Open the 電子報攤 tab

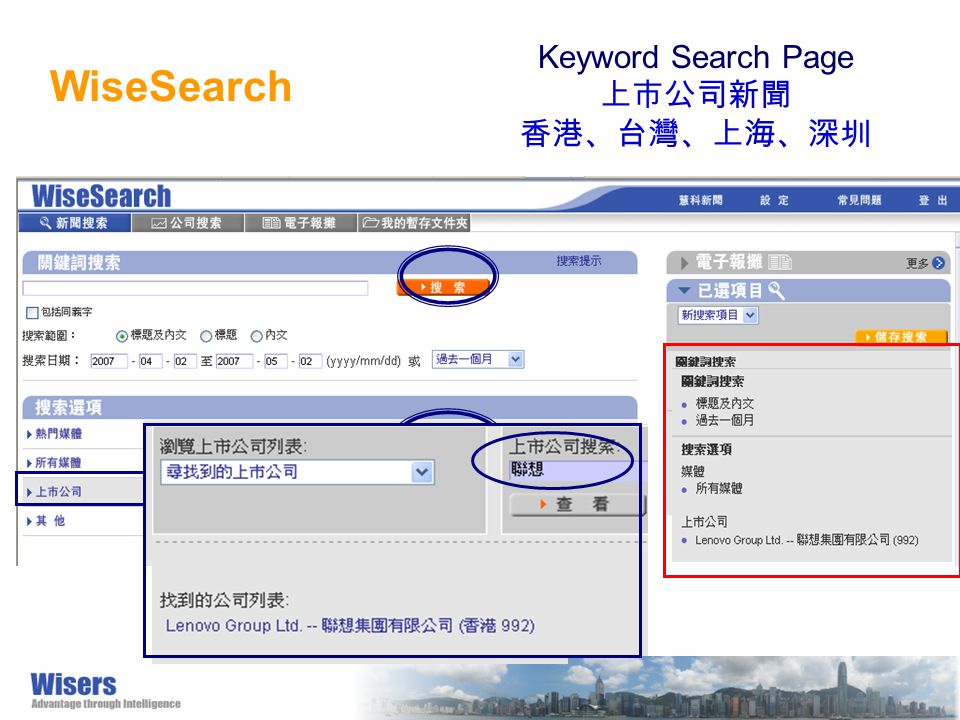tap(300, 223)
